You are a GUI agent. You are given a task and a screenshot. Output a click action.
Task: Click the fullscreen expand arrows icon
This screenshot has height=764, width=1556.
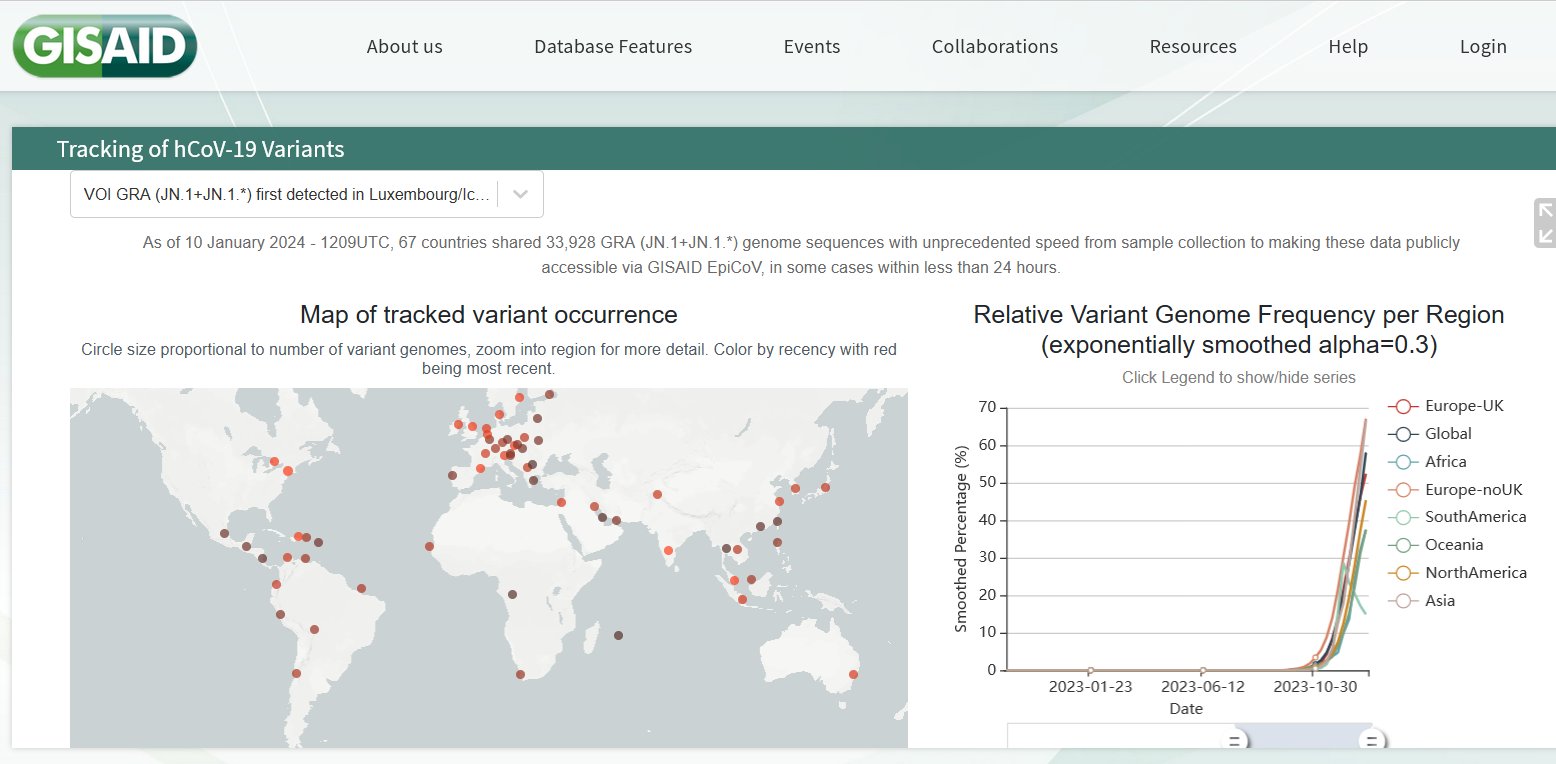point(1545,222)
